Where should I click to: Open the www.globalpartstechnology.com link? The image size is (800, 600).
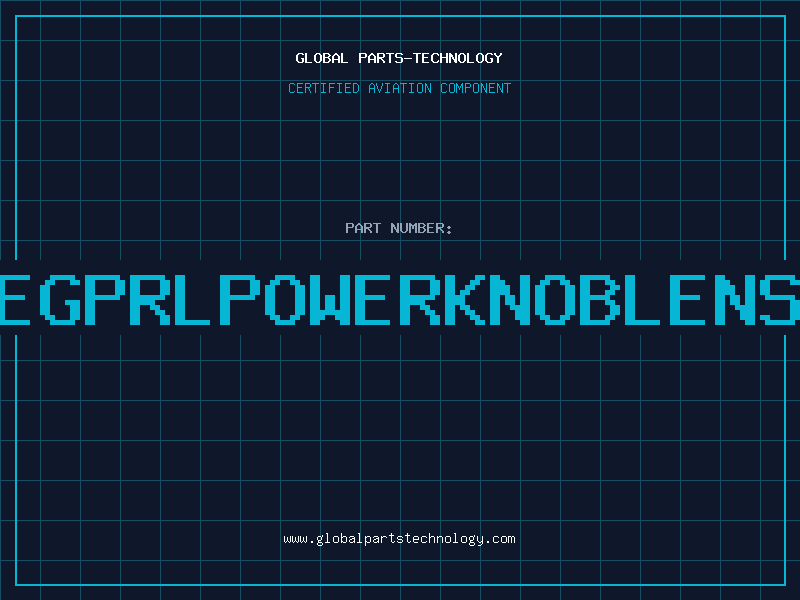pyautogui.click(x=399, y=539)
